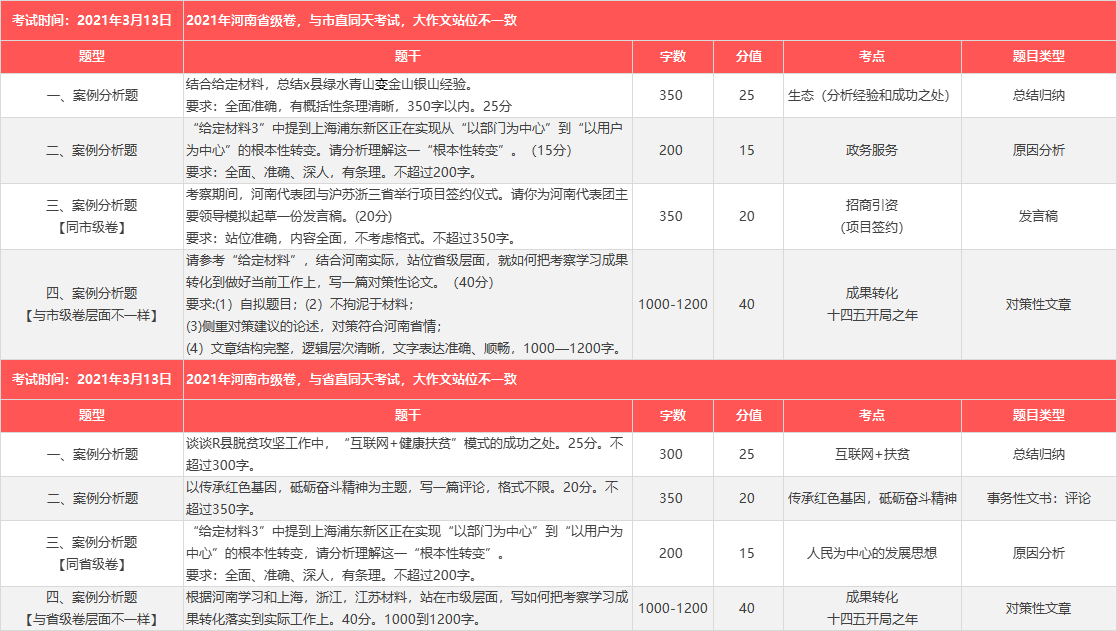
Task: Select the 考点 header in the municipal table
Action: point(871,415)
